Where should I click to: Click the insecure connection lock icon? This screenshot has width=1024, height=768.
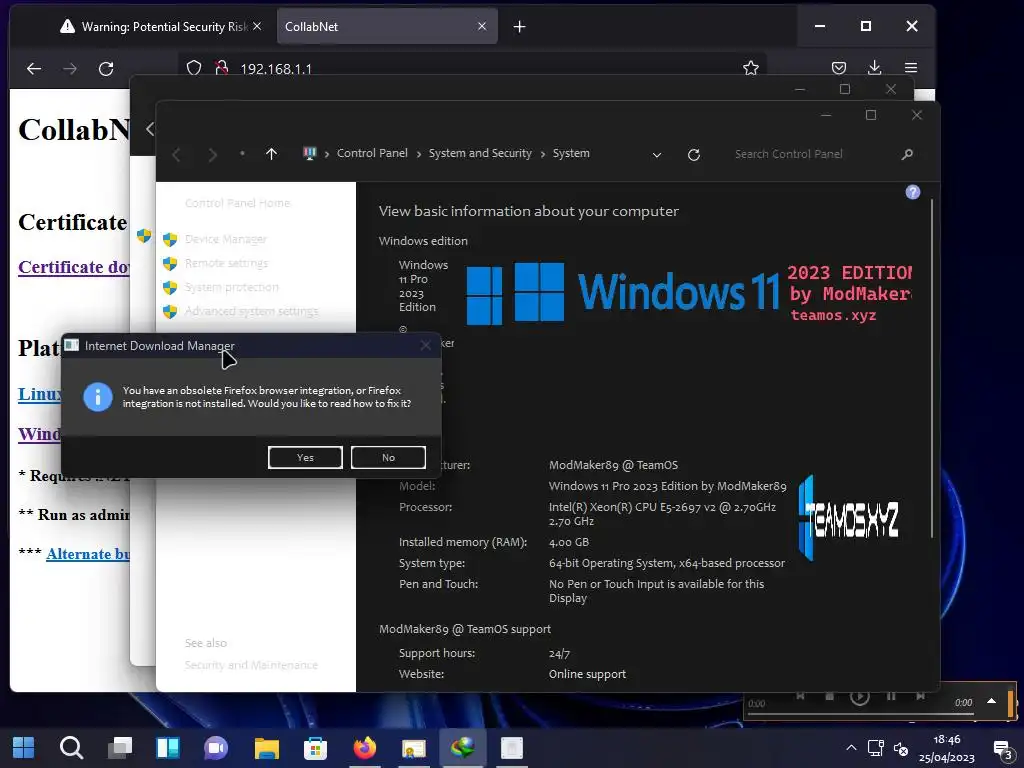222,68
